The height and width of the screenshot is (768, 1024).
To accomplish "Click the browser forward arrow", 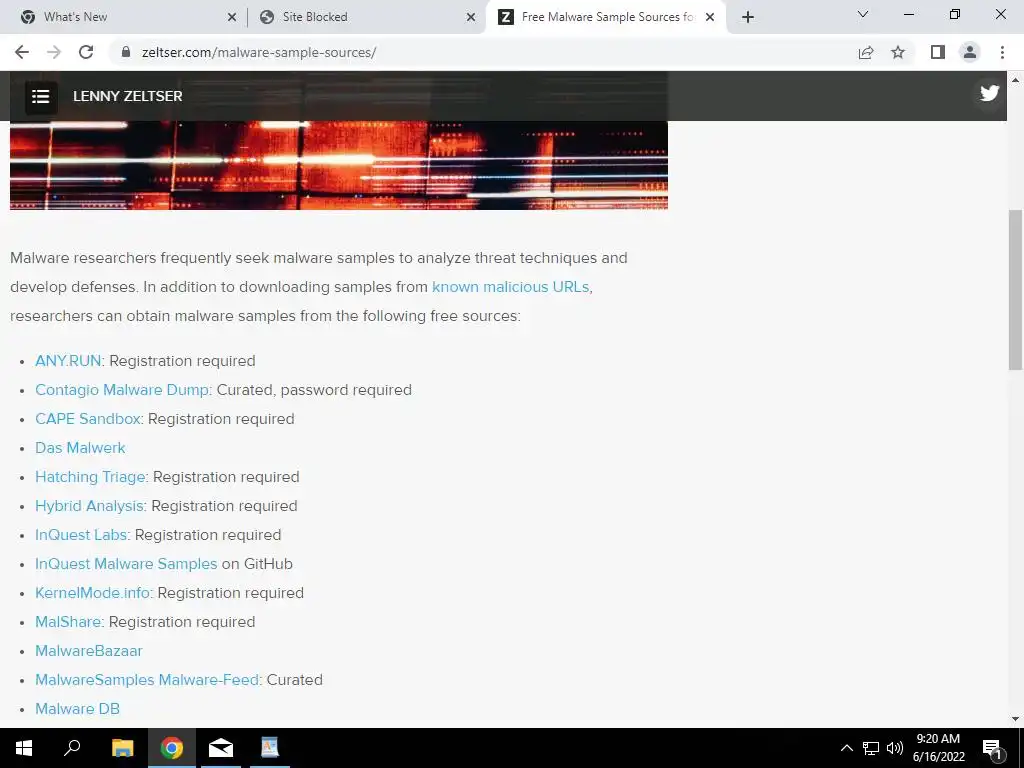I will (54, 52).
